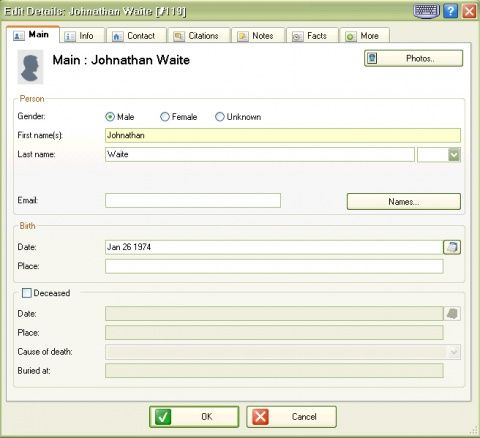Open the Contact tab
This screenshot has height=438, width=480.
pyautogui.click(x=136, y=36)
